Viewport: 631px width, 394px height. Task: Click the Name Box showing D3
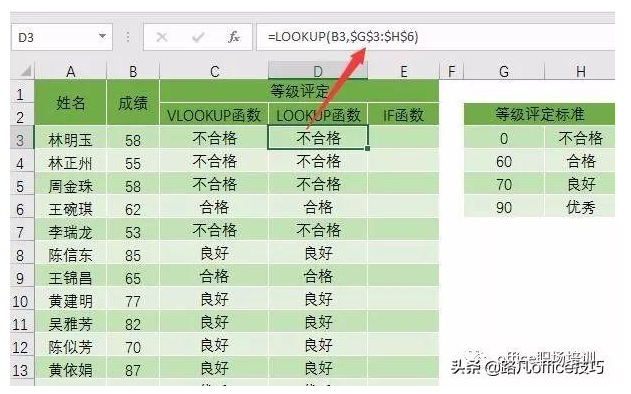(61, 37)
